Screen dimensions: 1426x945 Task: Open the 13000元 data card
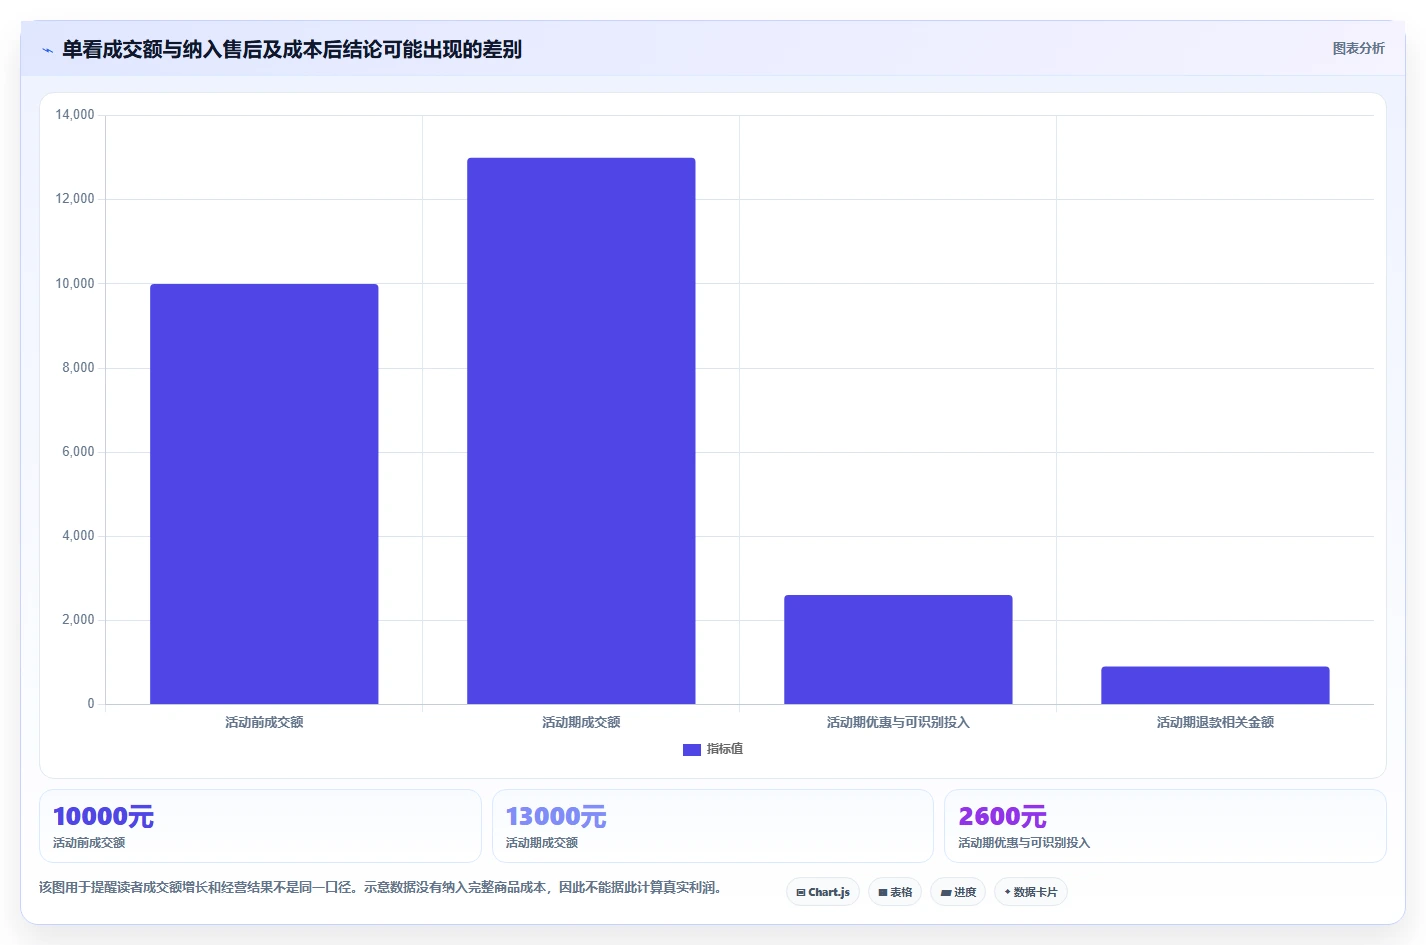(x=713, y=826)
